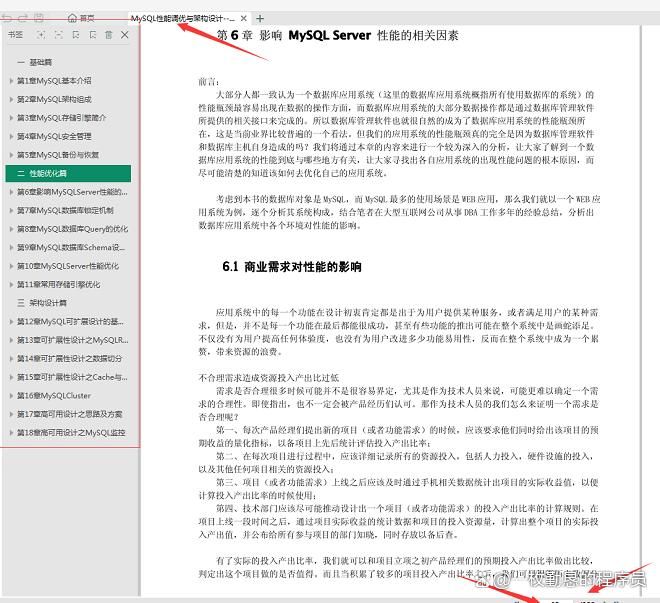Open bookmark 第7章MySQL数据库锁定机制
The image size is (660, 603).
tap(65, 210)
